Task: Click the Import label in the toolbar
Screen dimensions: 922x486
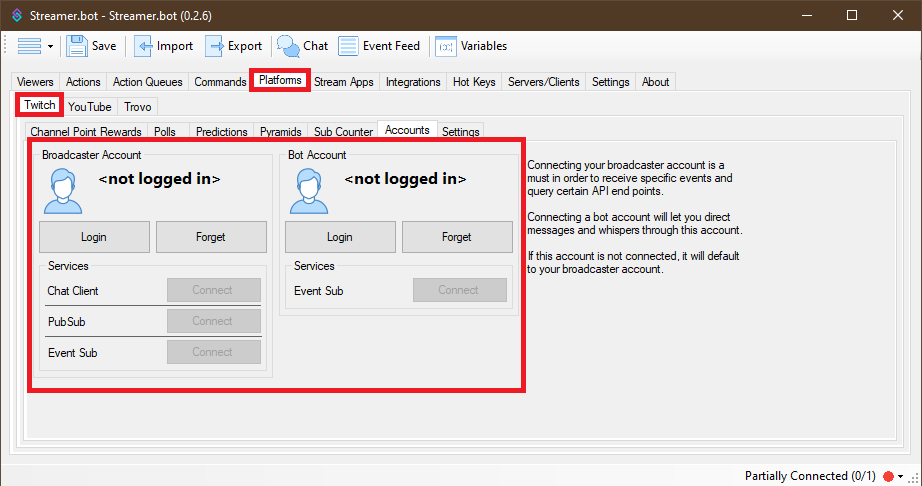Action: [x=175, y=46]
